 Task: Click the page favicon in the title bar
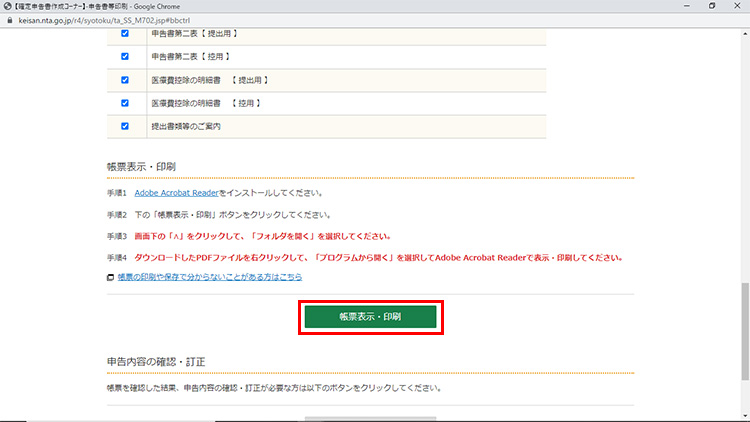click(x=8, y=6)
